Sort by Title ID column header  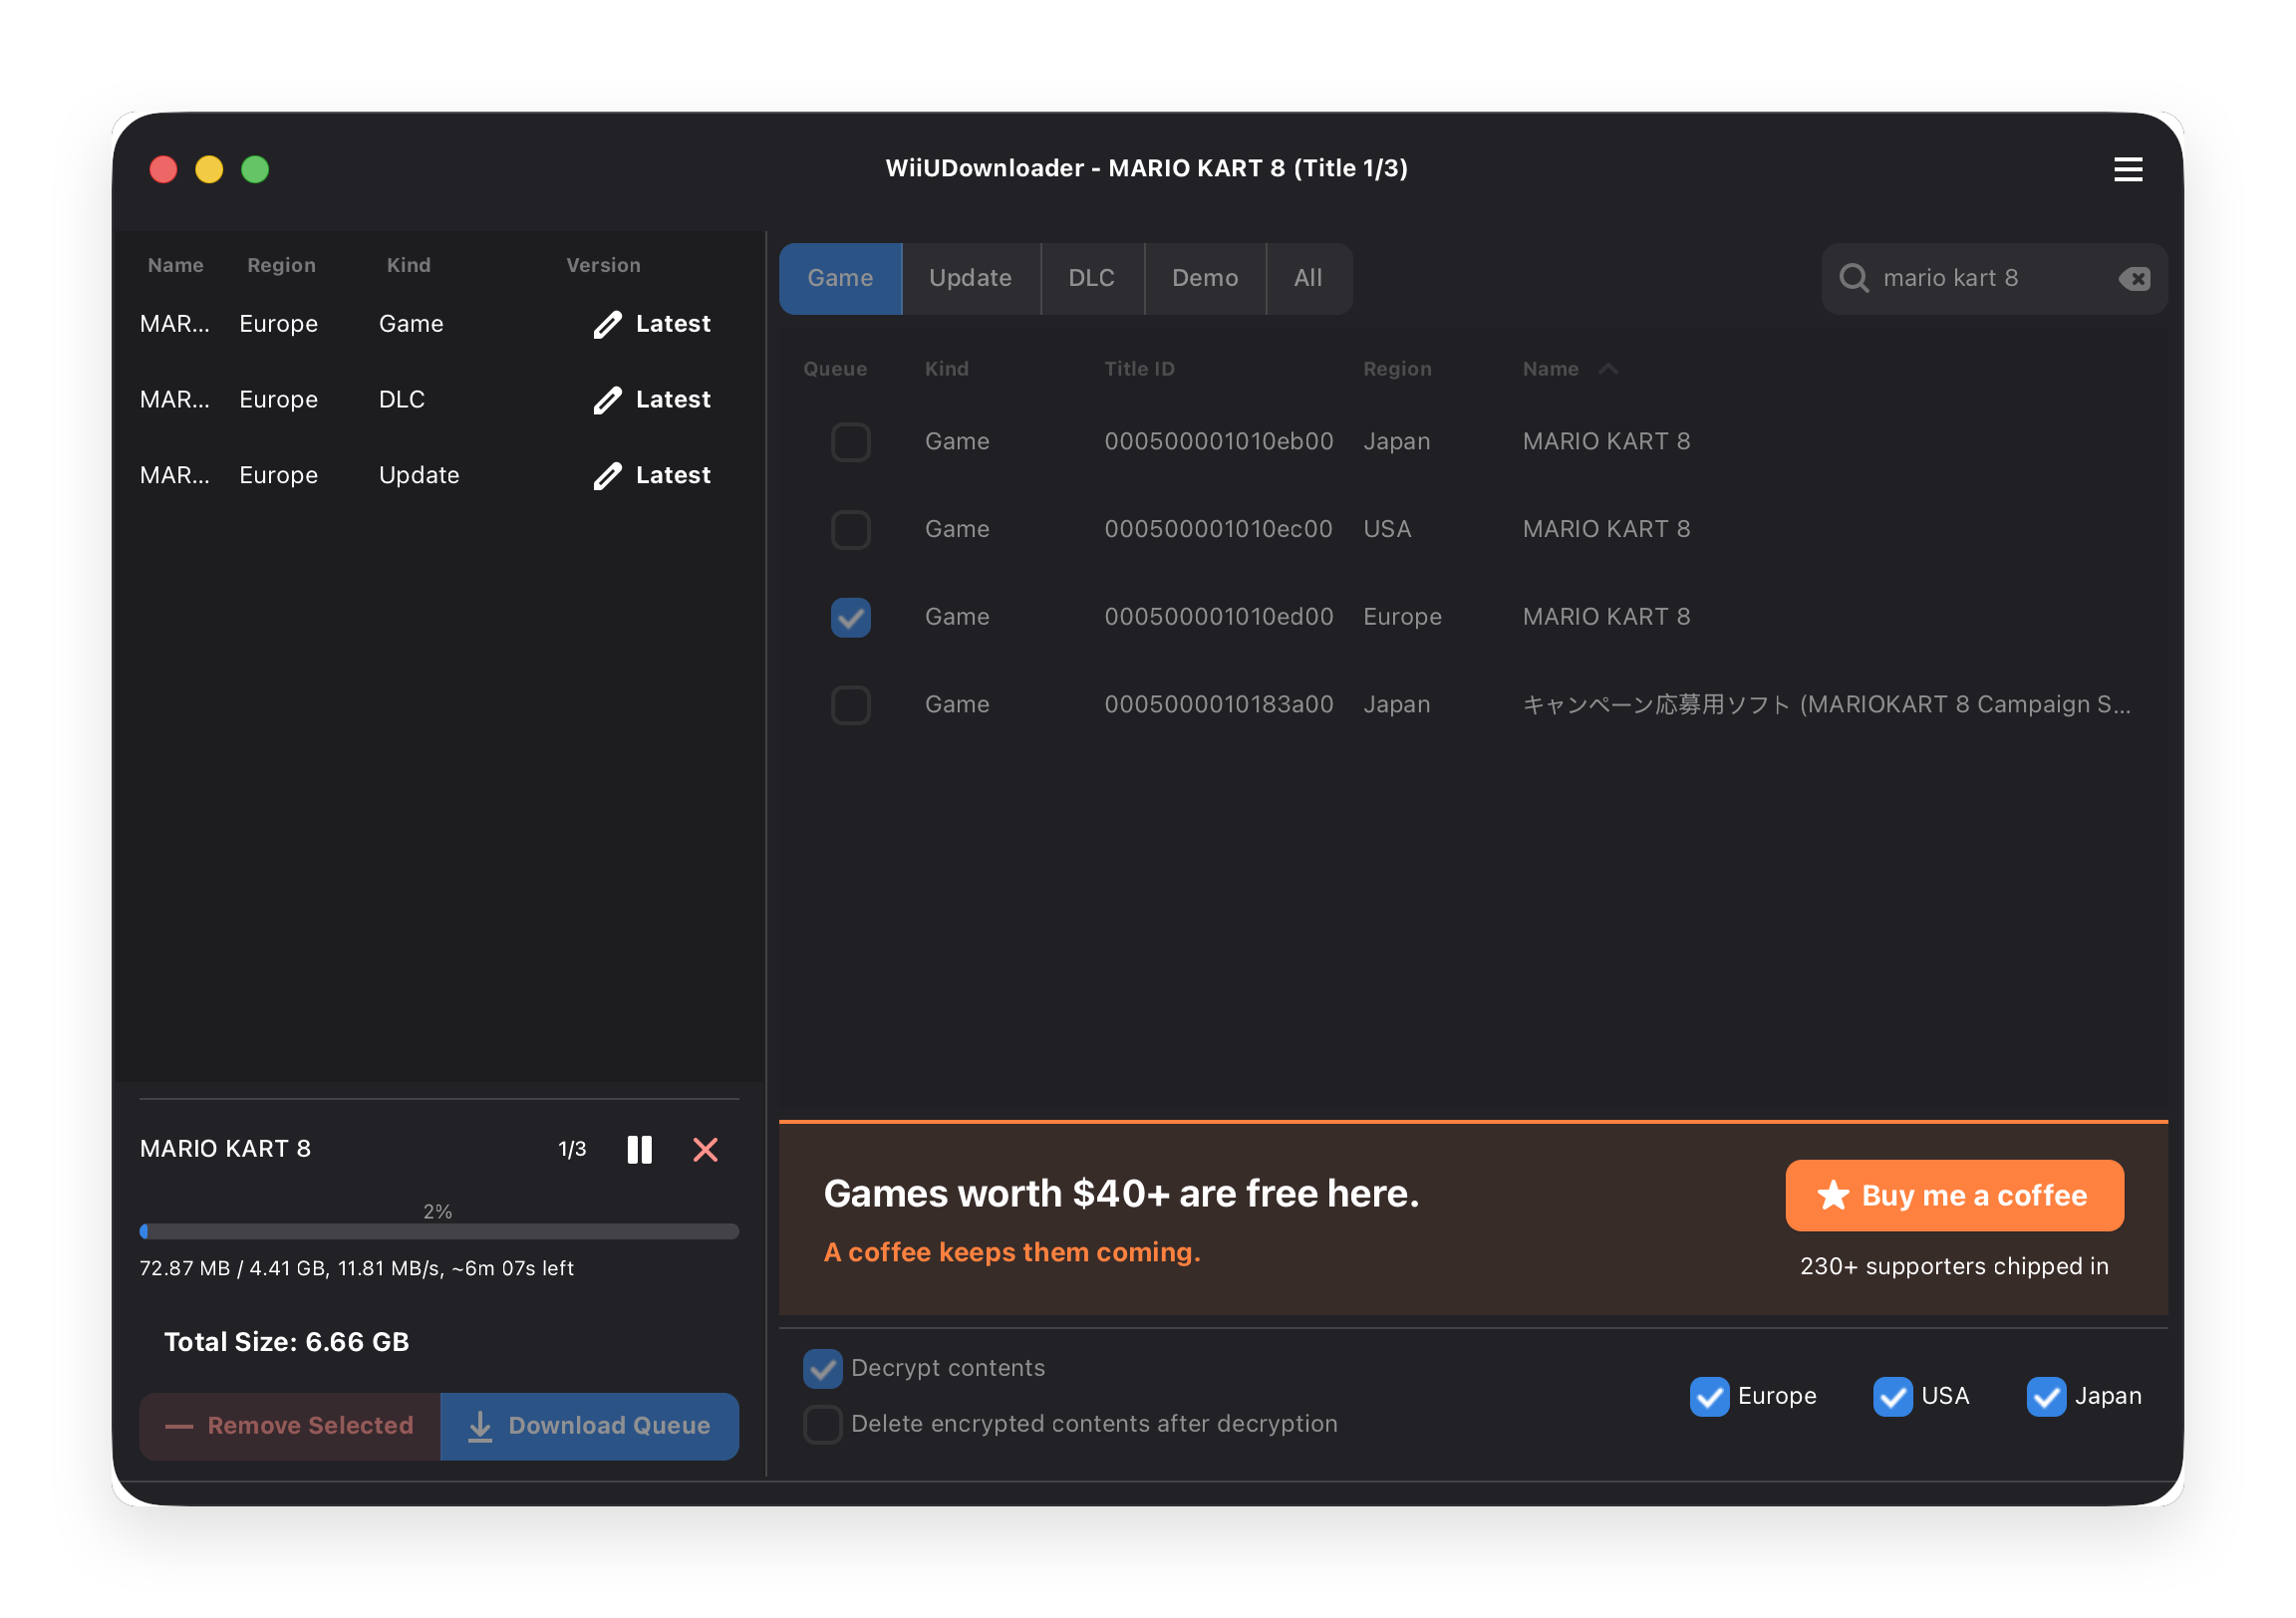[x=1139, y=369]
